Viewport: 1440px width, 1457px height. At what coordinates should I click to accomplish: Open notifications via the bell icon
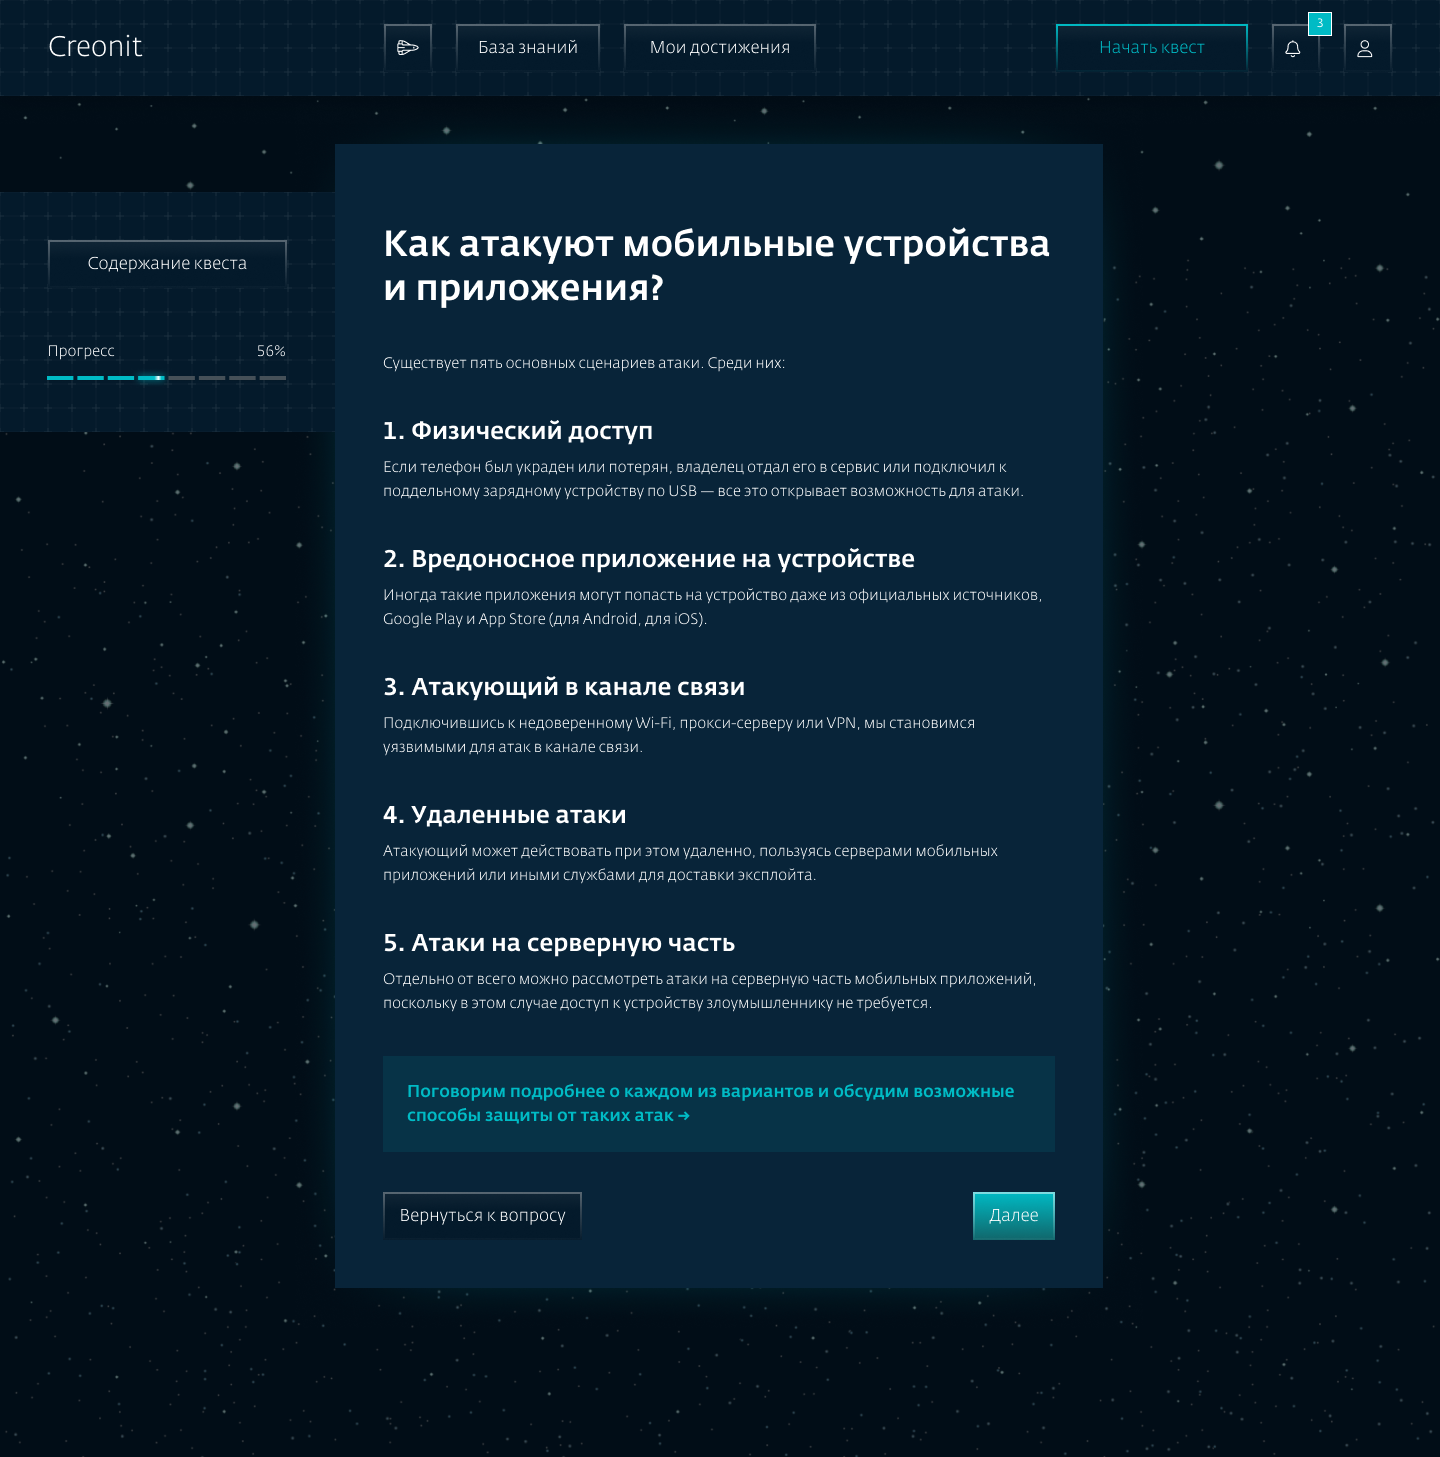point(1293,48)
